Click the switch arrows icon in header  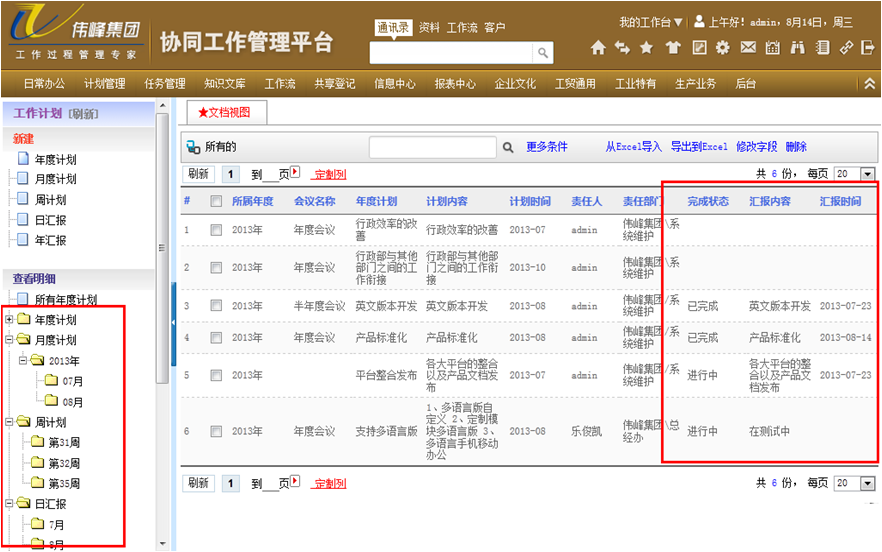click(x=622, y=48)
